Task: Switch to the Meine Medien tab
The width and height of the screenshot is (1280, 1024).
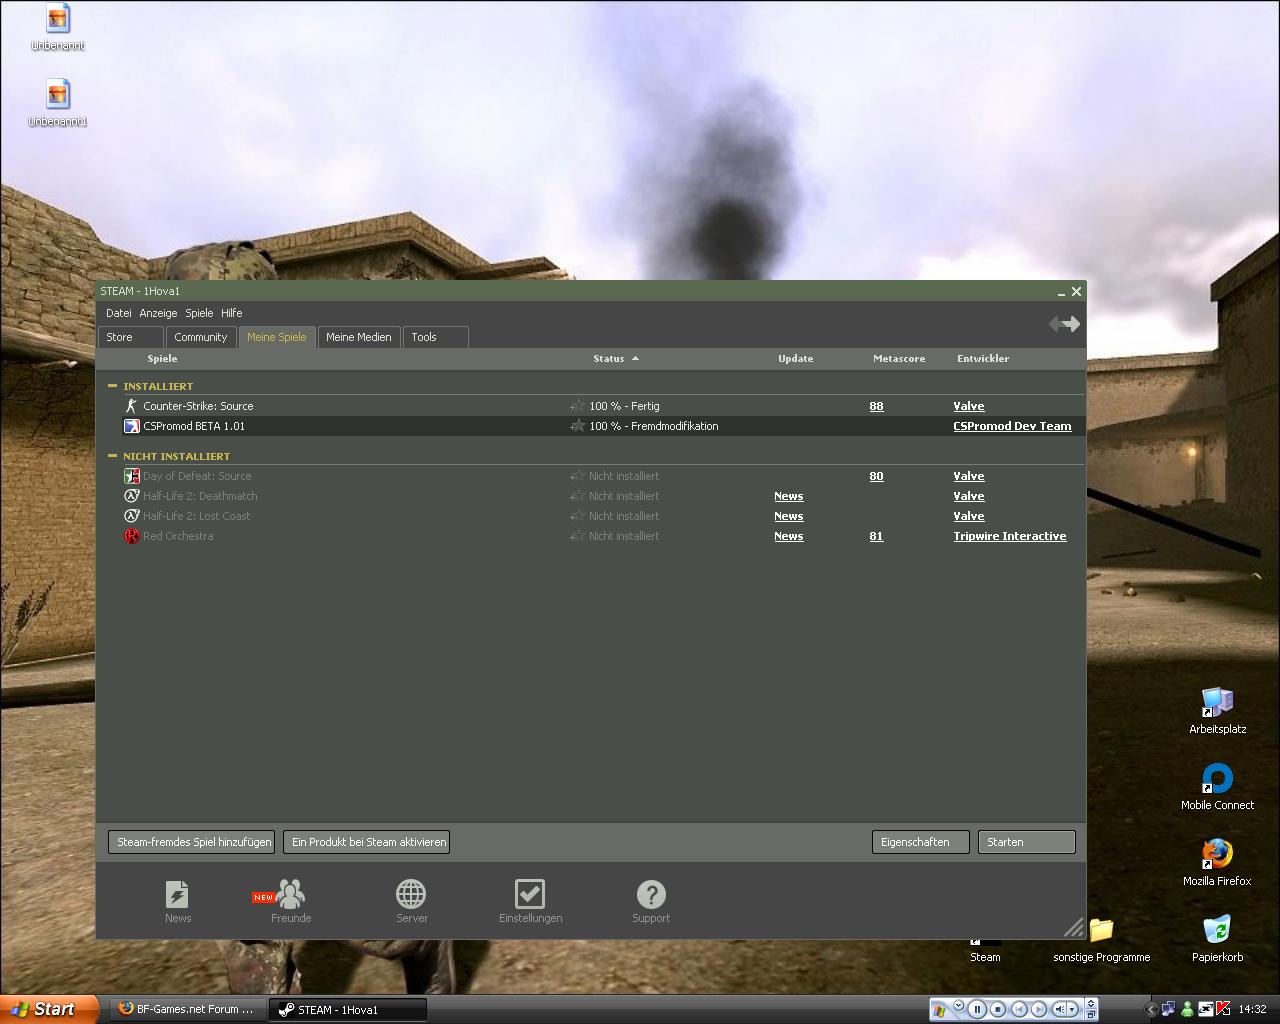Action: (x=359, y=337)
